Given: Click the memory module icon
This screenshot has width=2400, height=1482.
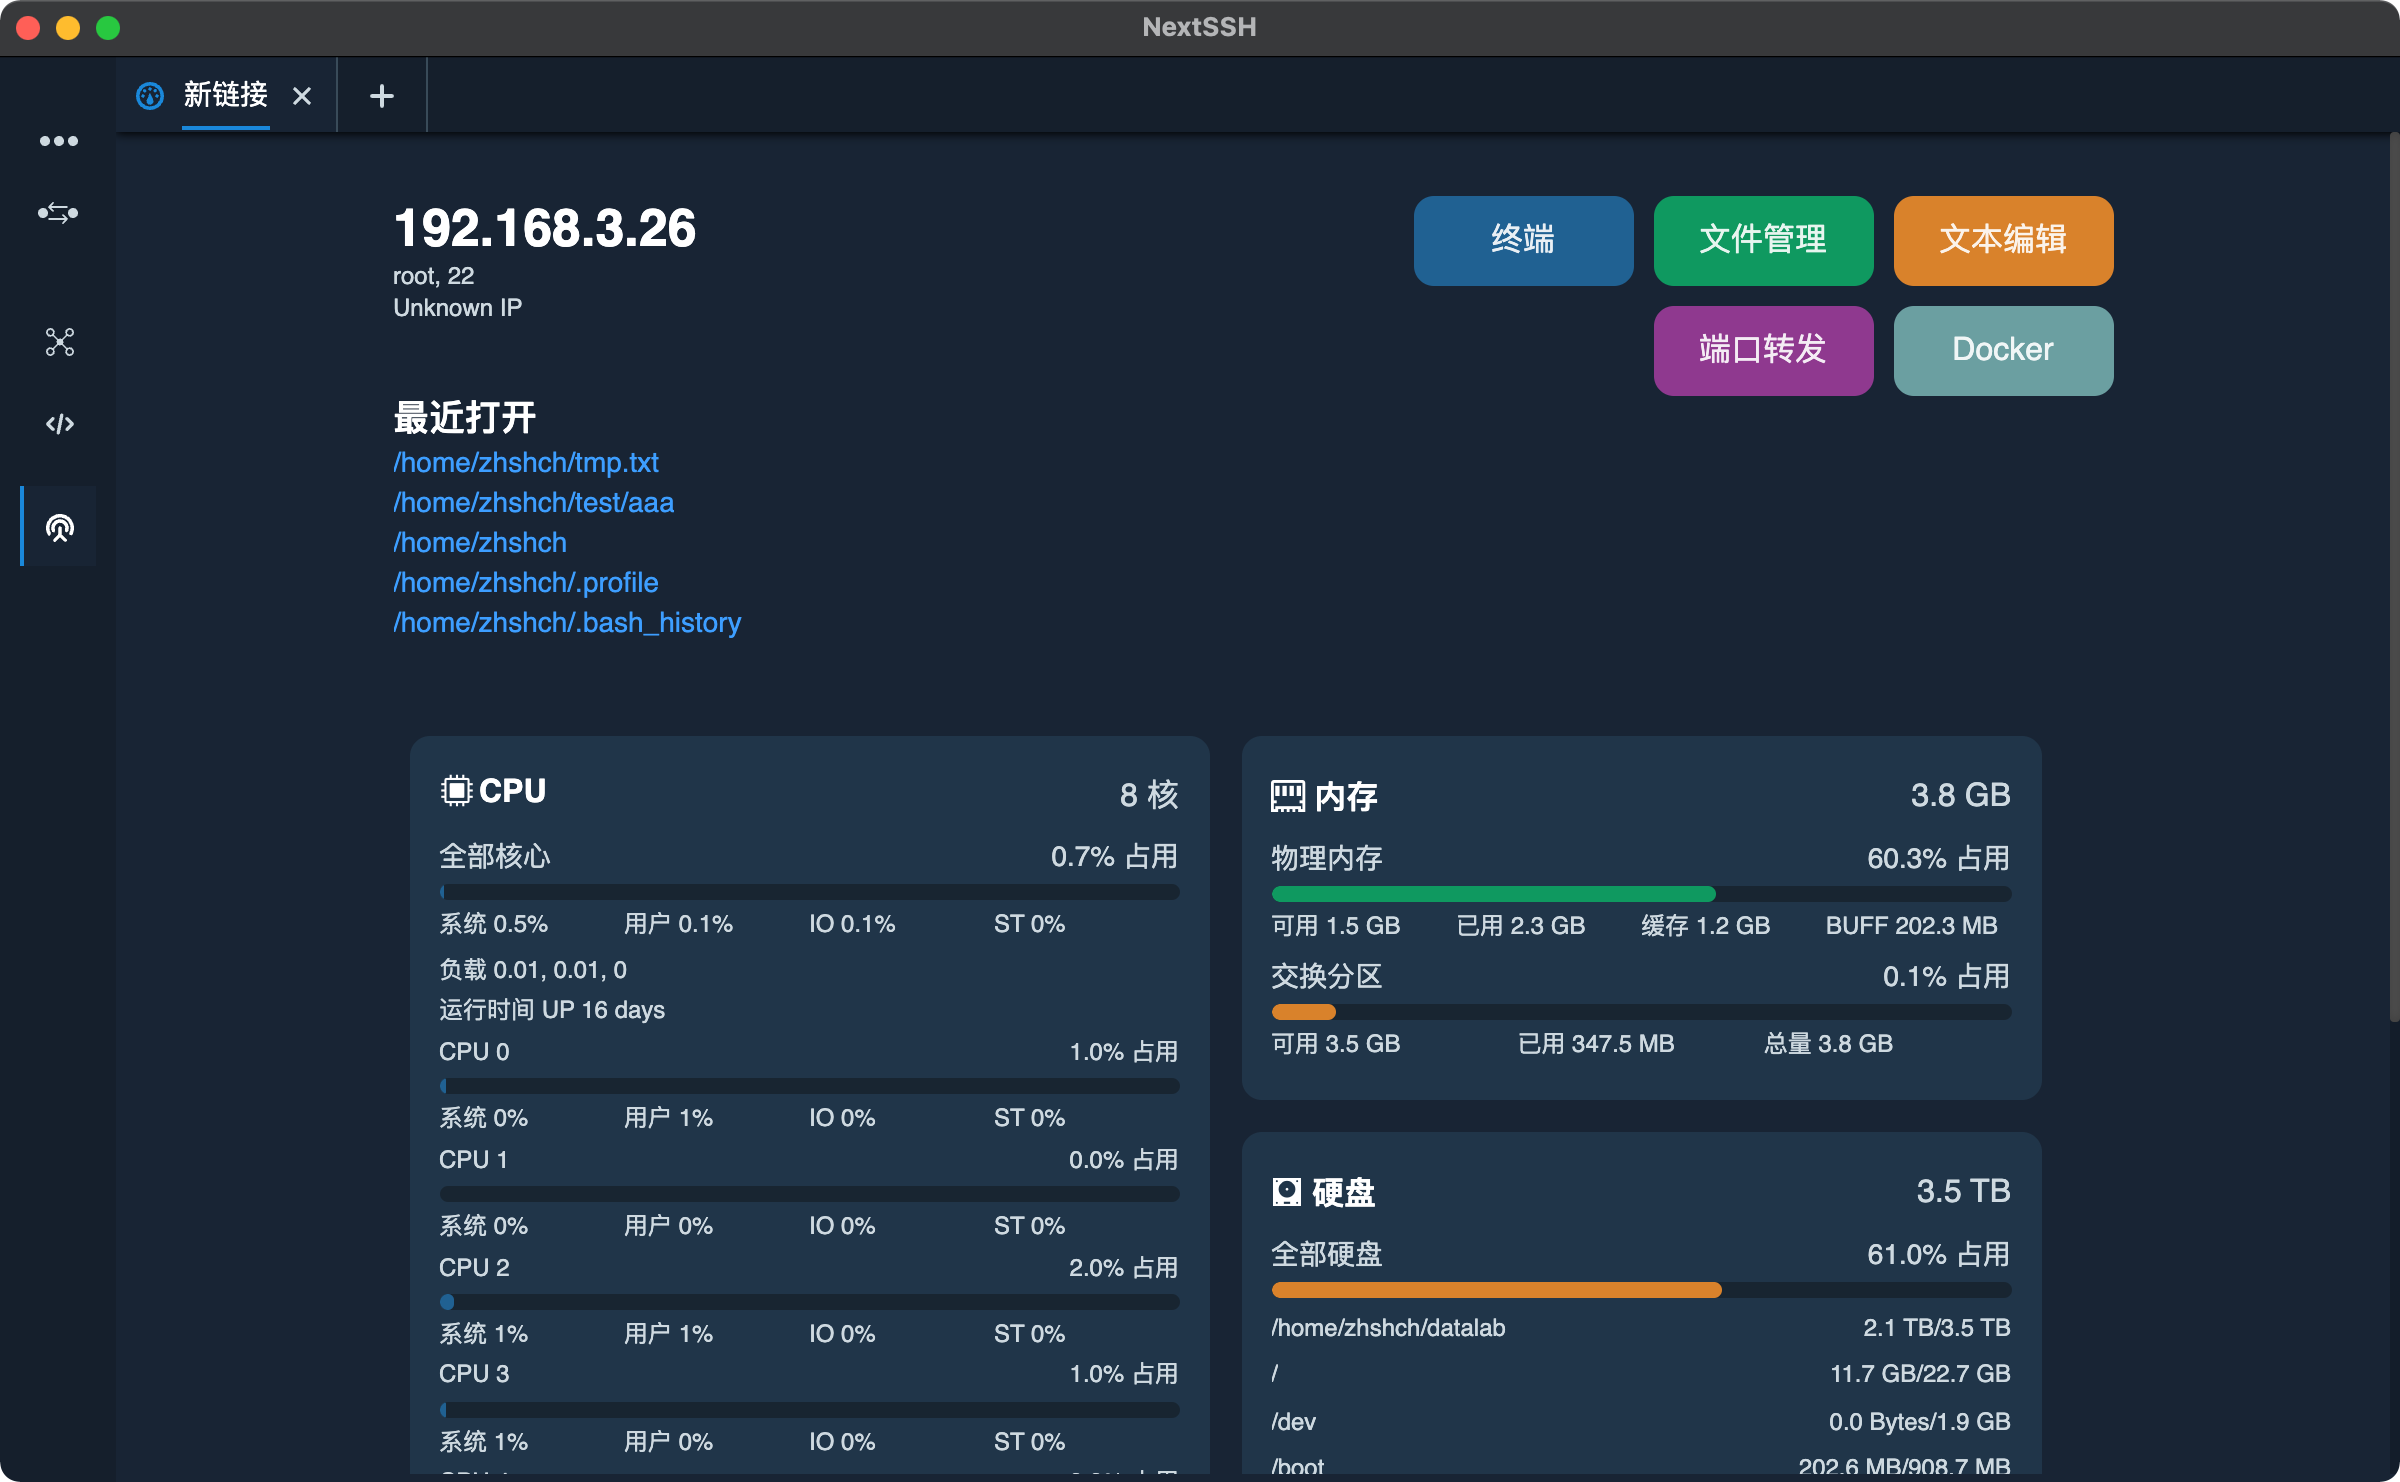Looking at the screenshot, I should (x=1287, y=797).
